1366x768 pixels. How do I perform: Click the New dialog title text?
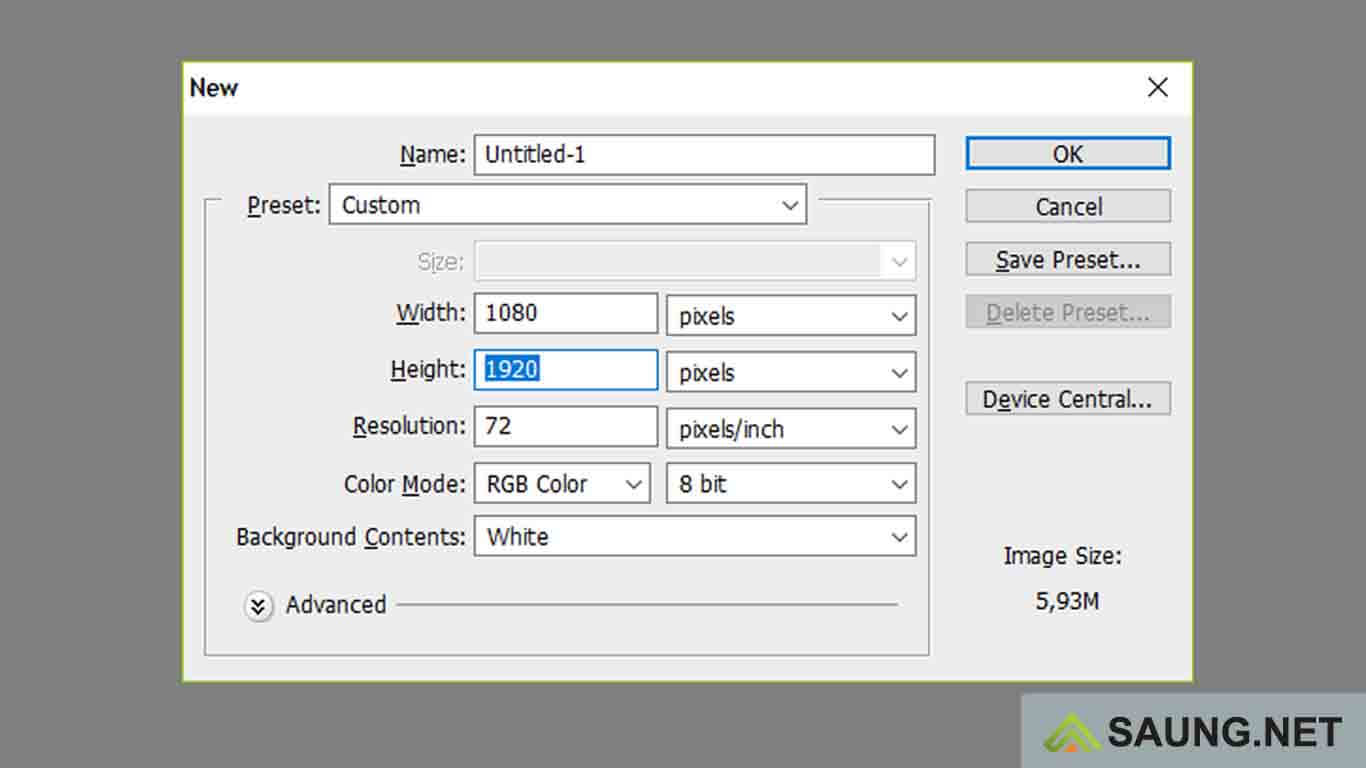click(214, 88)
